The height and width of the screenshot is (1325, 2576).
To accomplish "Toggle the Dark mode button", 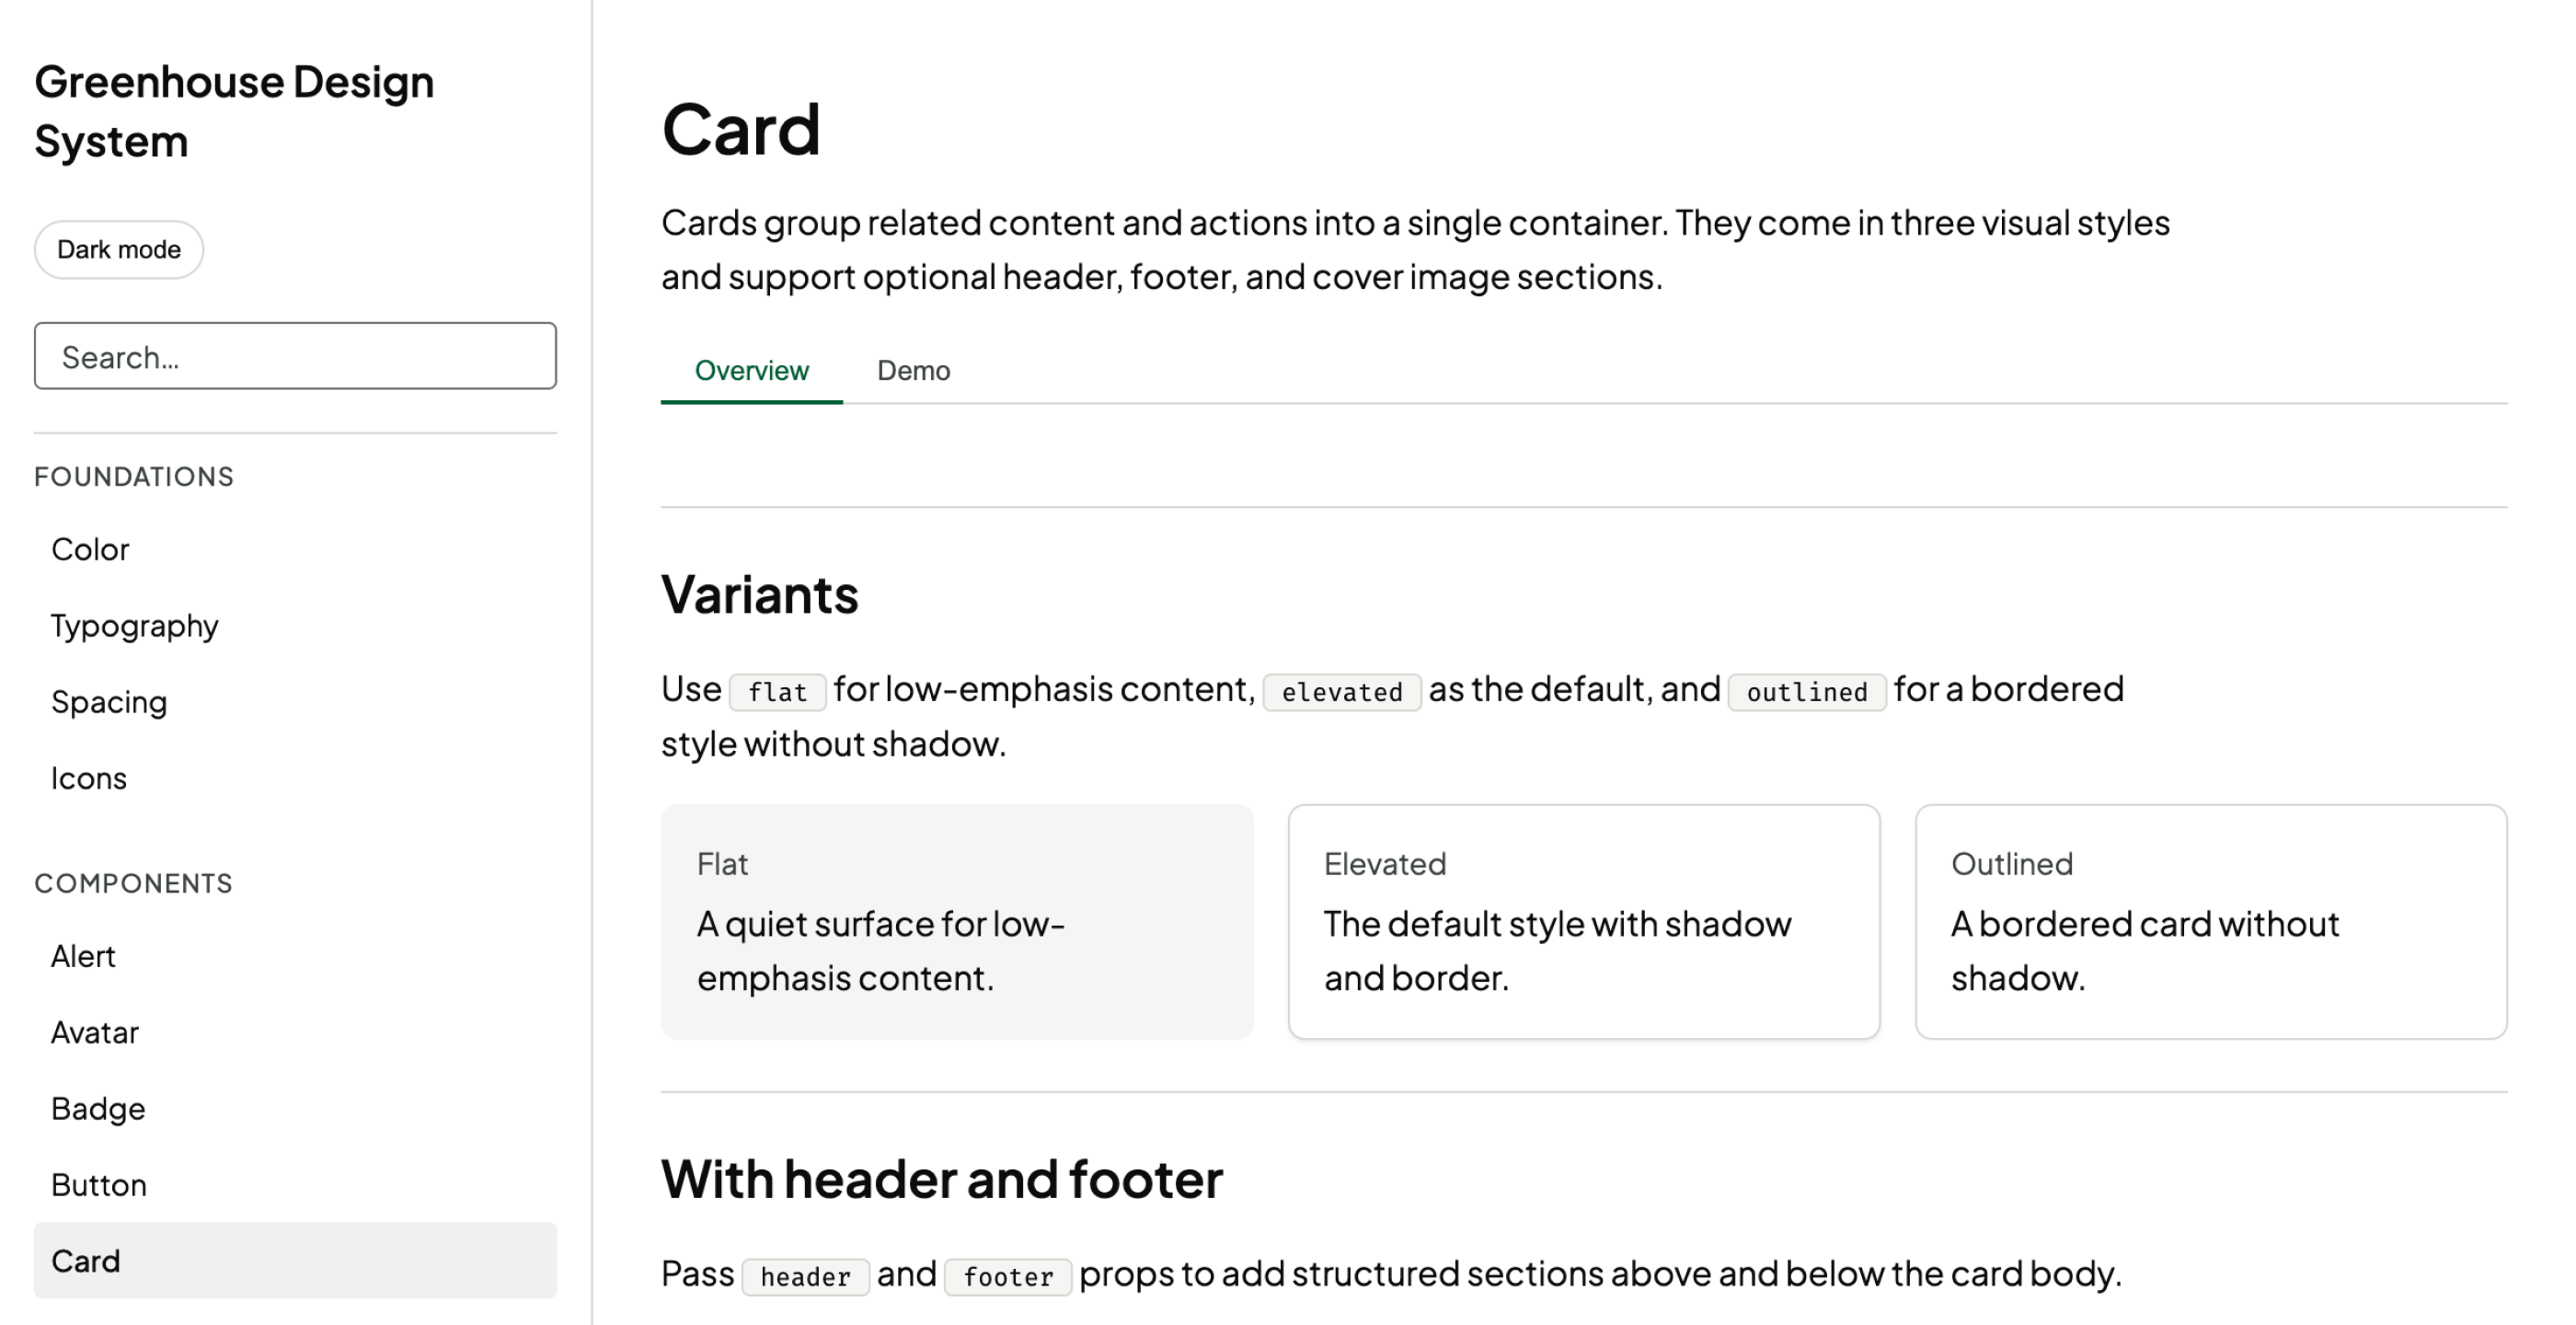I will [119, 250].
